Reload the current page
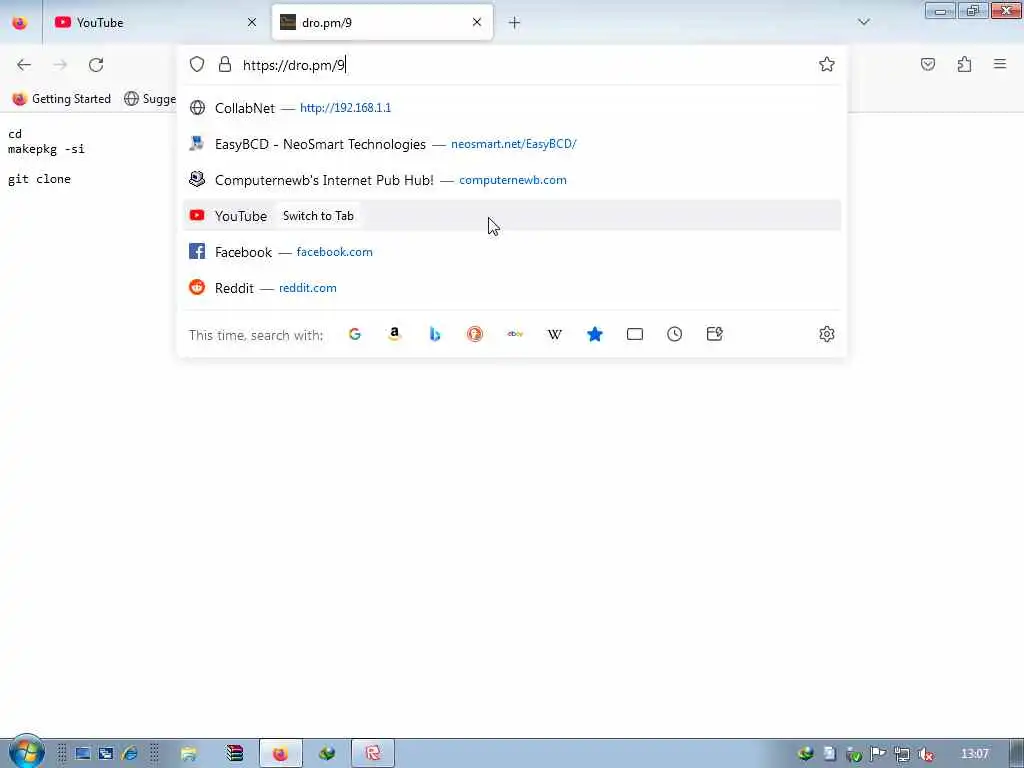This screenshot has width=1024, height=768. [96, 65]
